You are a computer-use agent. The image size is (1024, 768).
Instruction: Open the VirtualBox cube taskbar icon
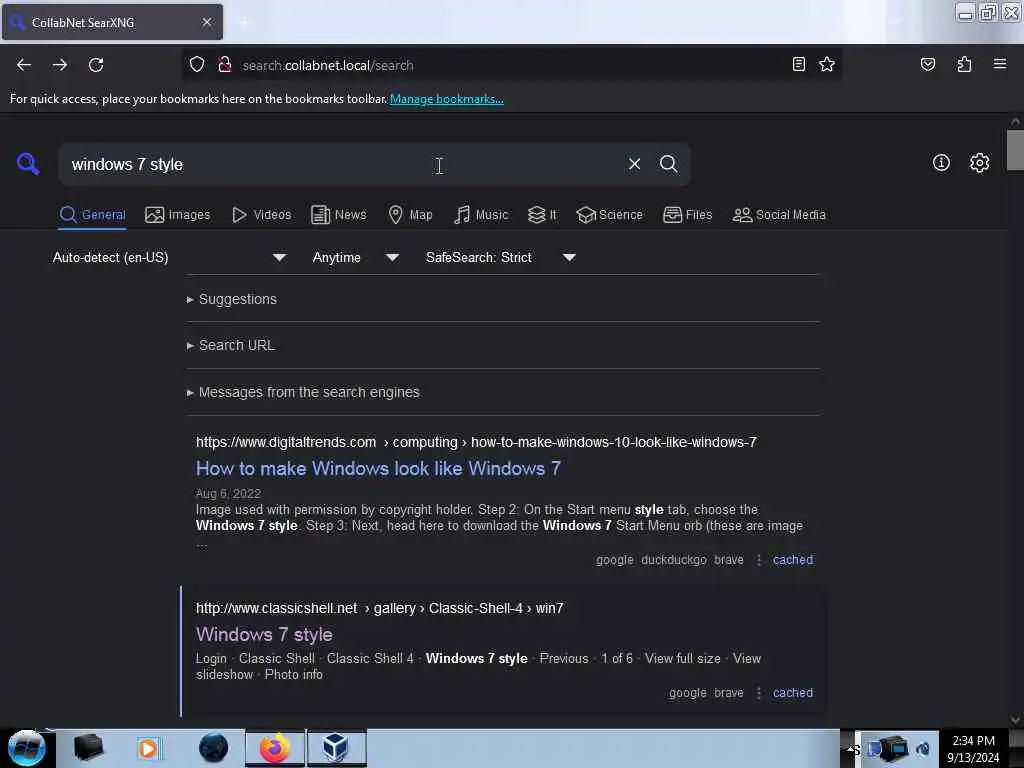coord(336,748)
